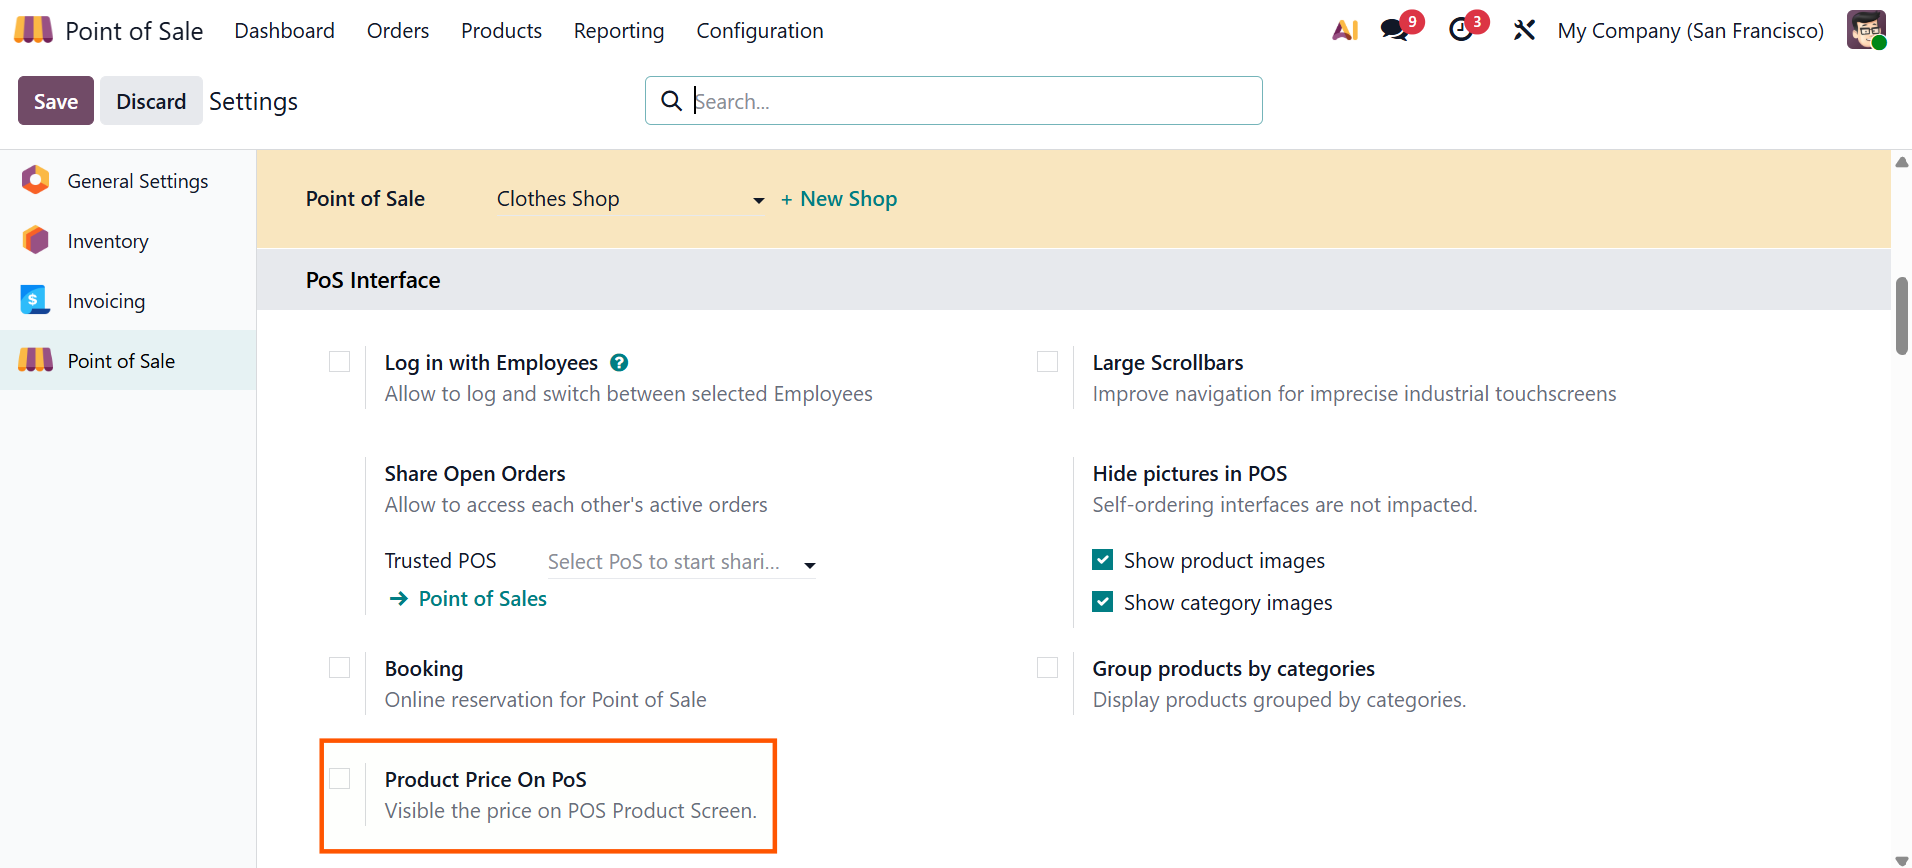Select Invoicing in the sidebar
The width and height of the screenshot is (1912, 868).
coord(128,300)
